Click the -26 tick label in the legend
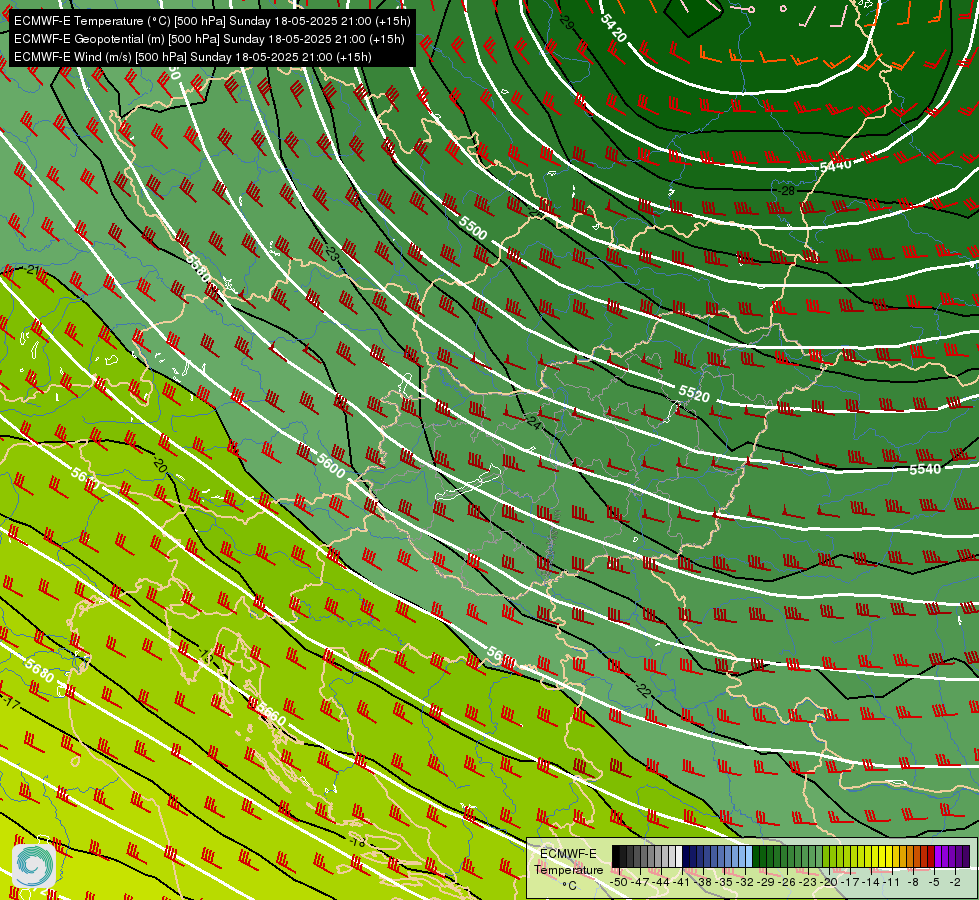This screenshot has width=979, height=900. pyautogui.click(x=787, y=882)
